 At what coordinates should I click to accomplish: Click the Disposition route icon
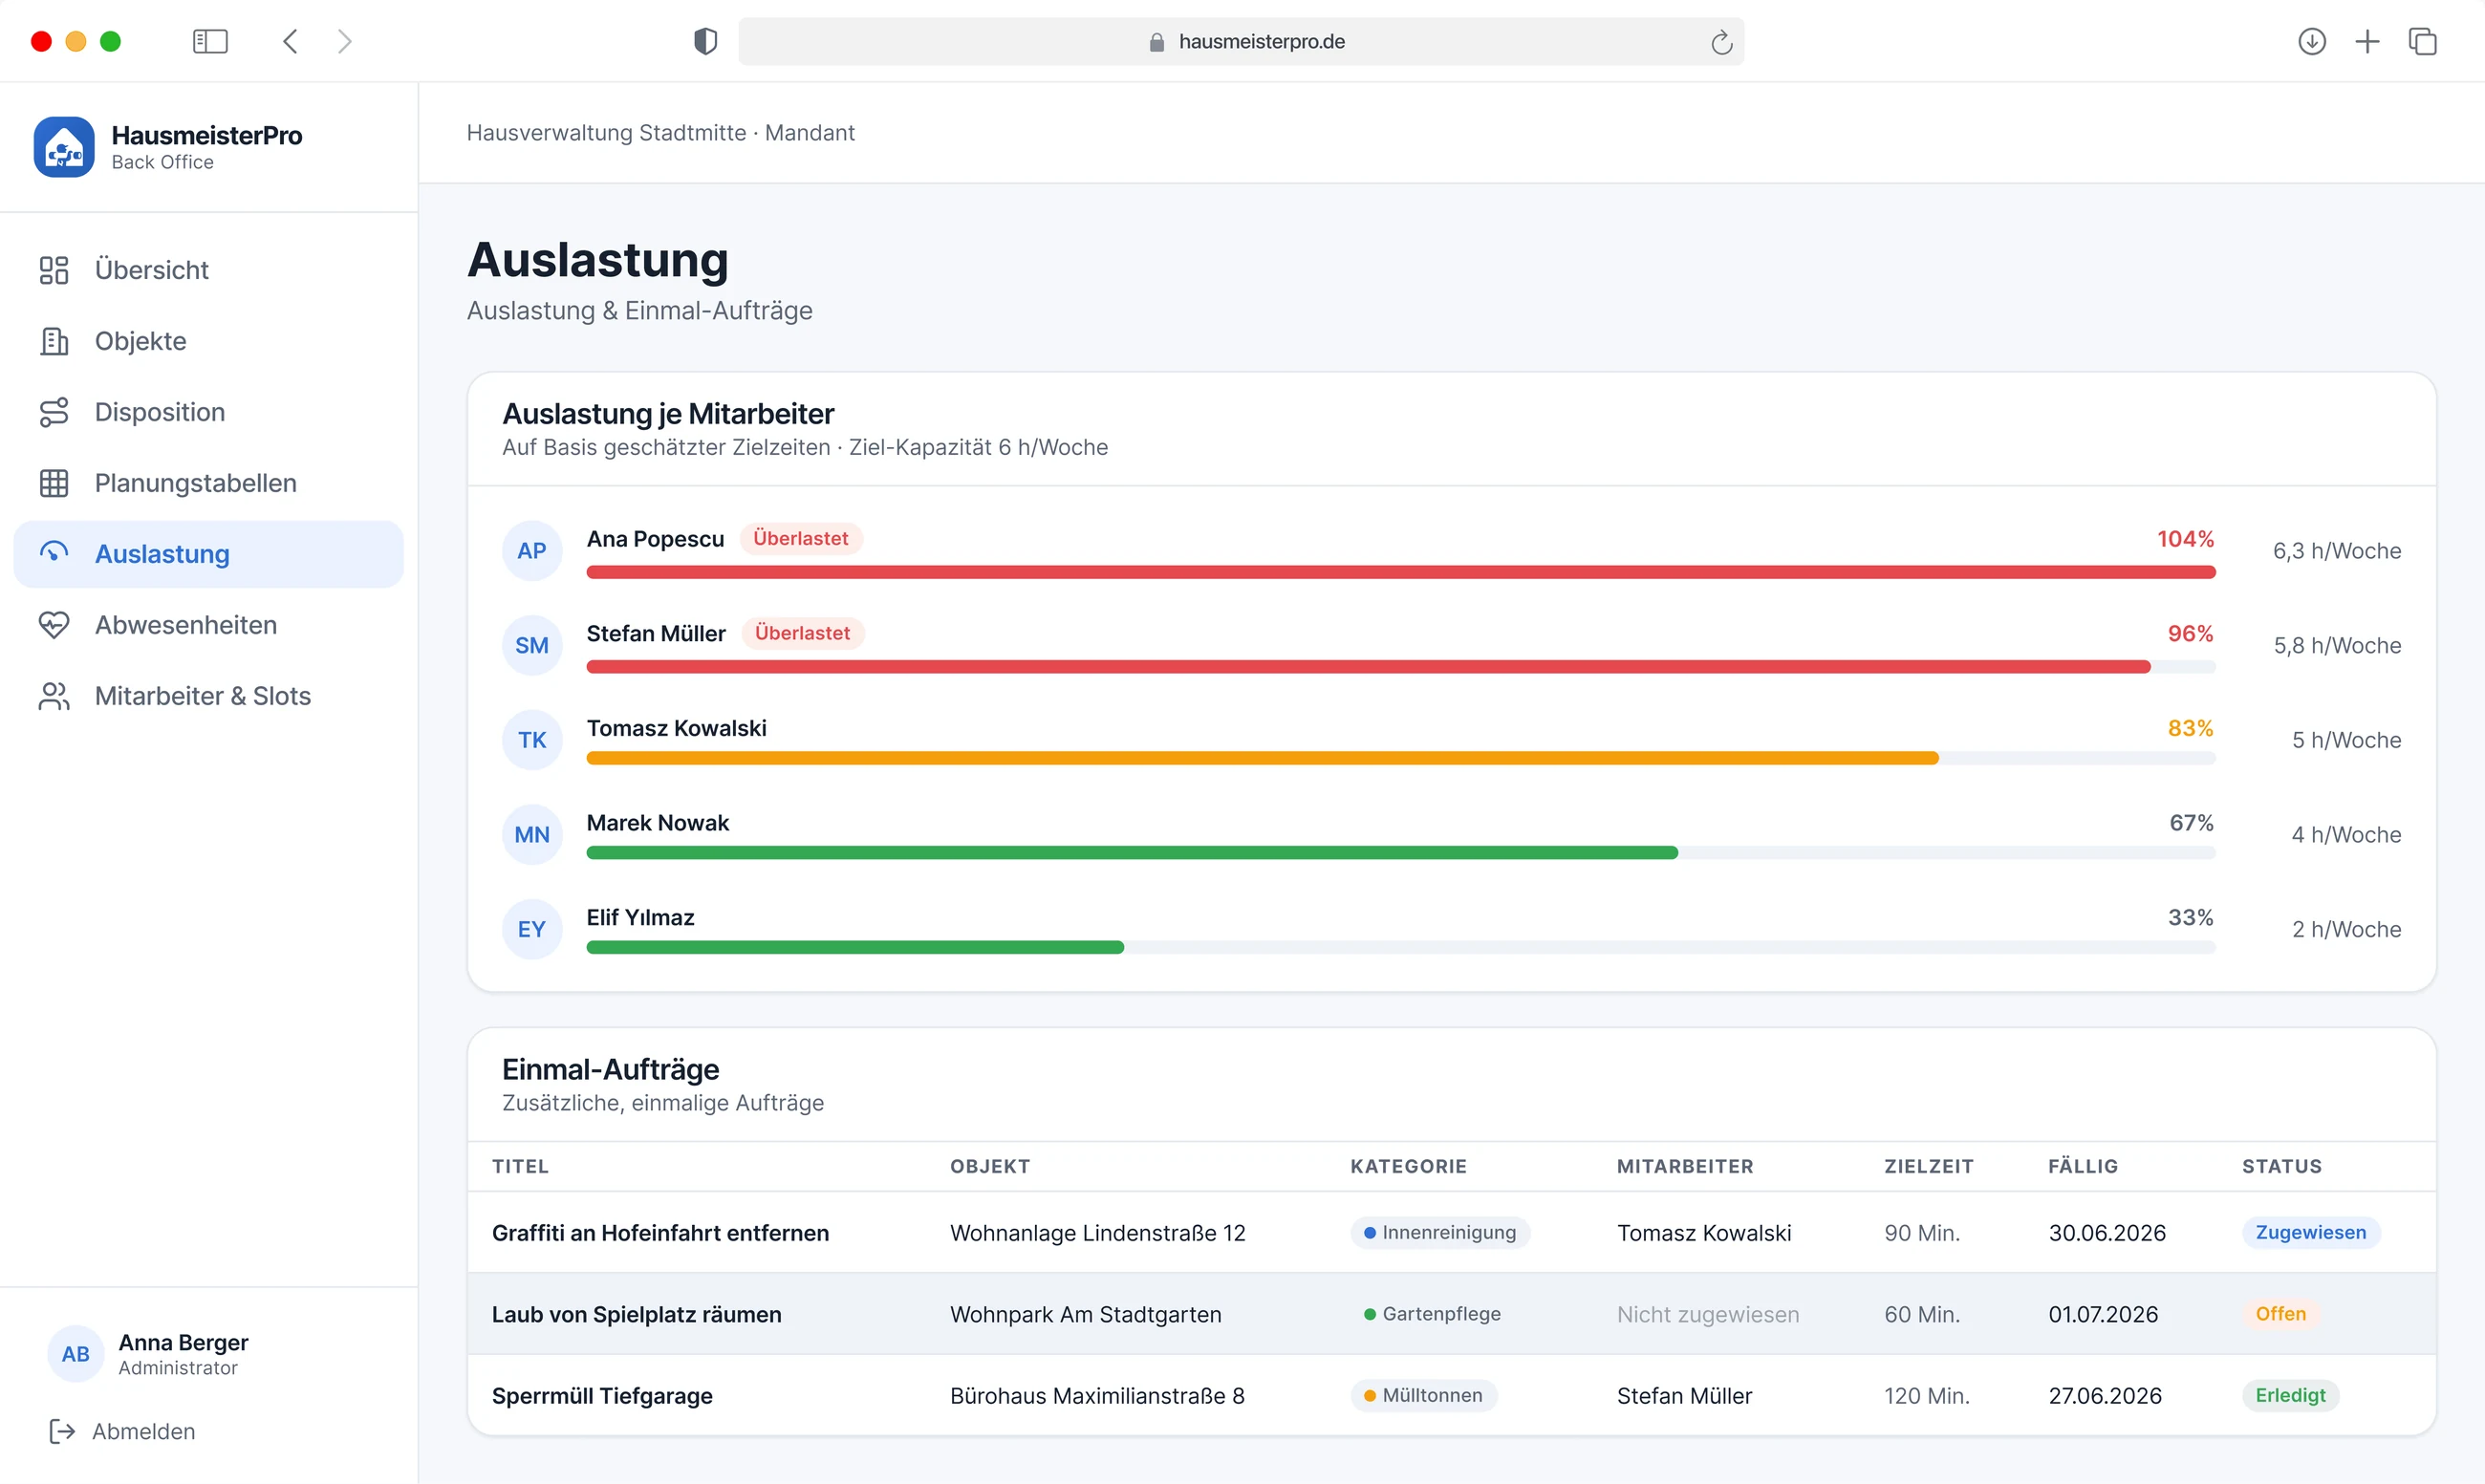tap(54, 412)
